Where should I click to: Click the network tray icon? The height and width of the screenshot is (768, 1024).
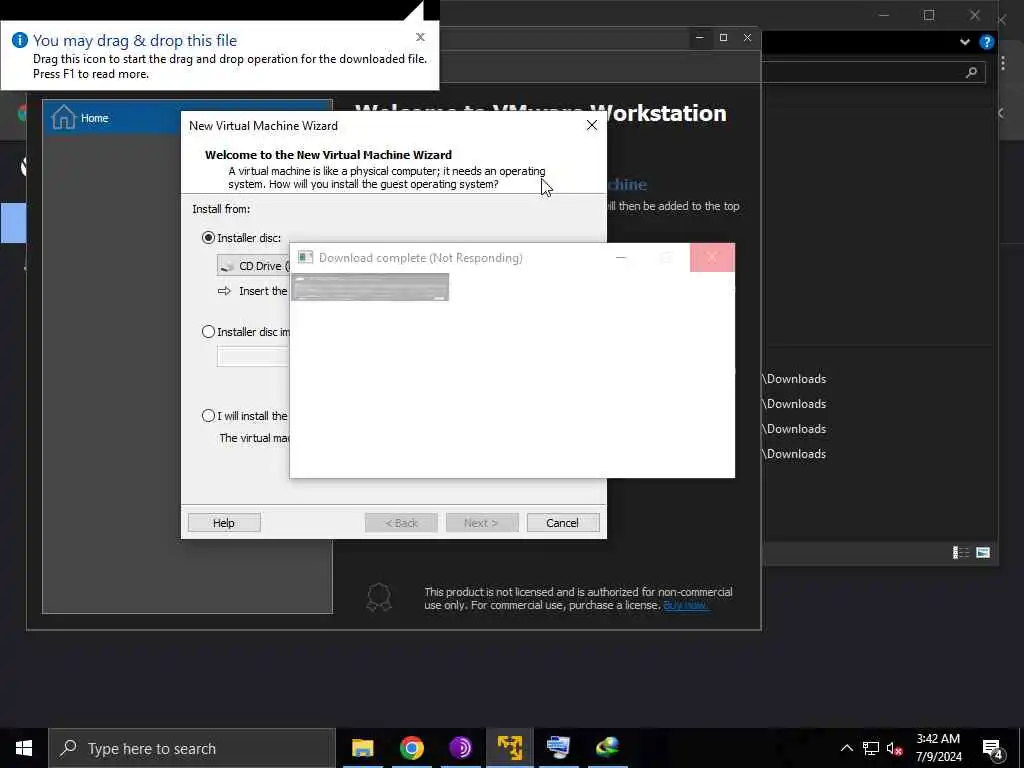pos(871,748)
